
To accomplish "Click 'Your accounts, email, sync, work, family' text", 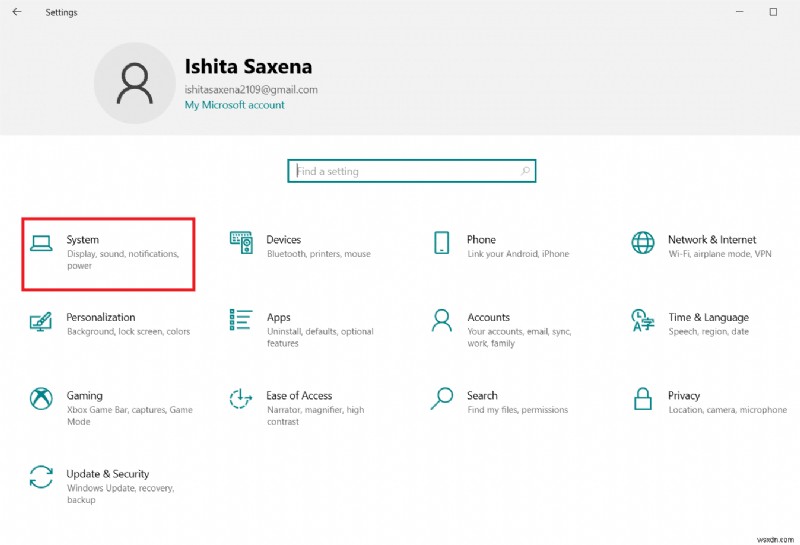I will pyautogui.click(x=519, y=337).
